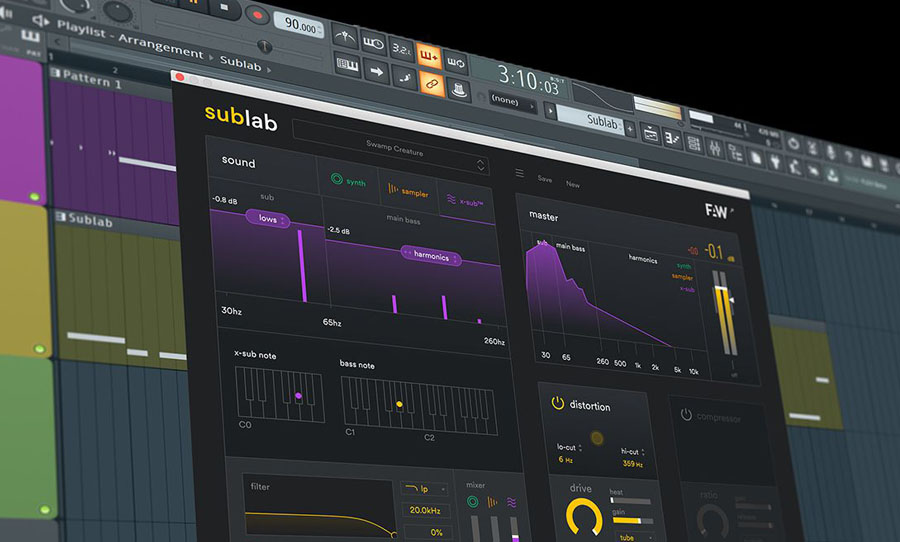Enable wait-for-input before recording icon
The image size is (900, 542).
coord(374,43)
